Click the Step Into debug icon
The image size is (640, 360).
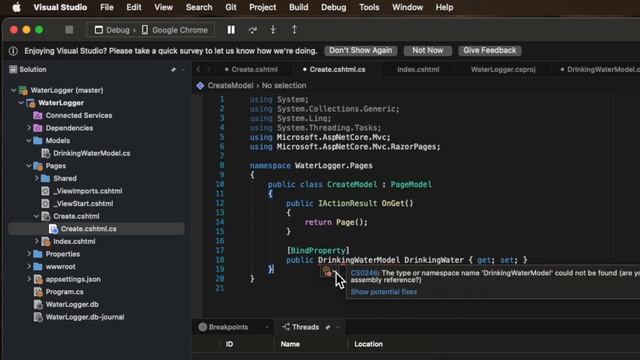point(273,30)
